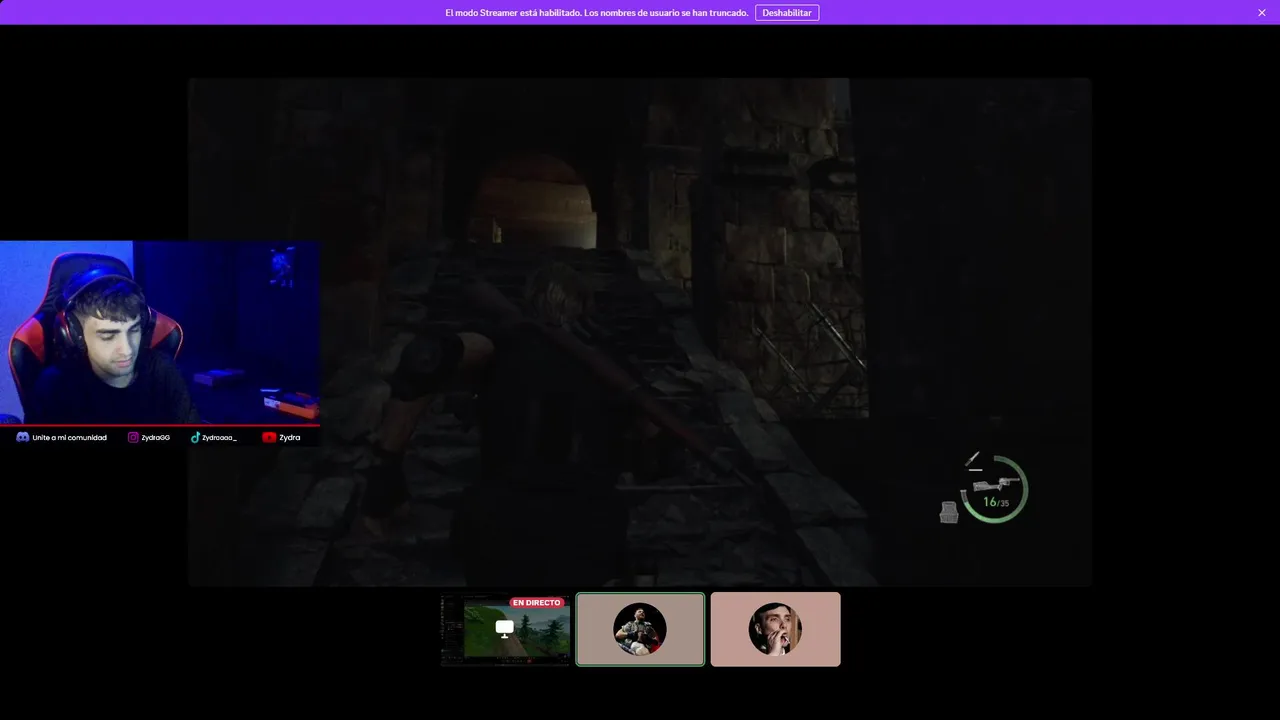This screenshot has height=720, width=1280.
Task: Click the Deshabilitar button in the banner
Action: point(787,13)
